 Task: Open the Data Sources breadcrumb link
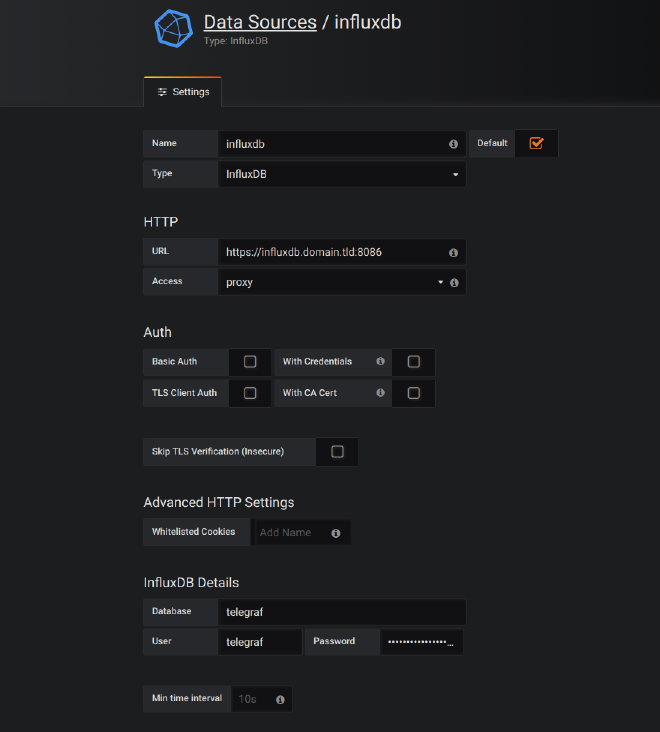click(x=258, y=21)
